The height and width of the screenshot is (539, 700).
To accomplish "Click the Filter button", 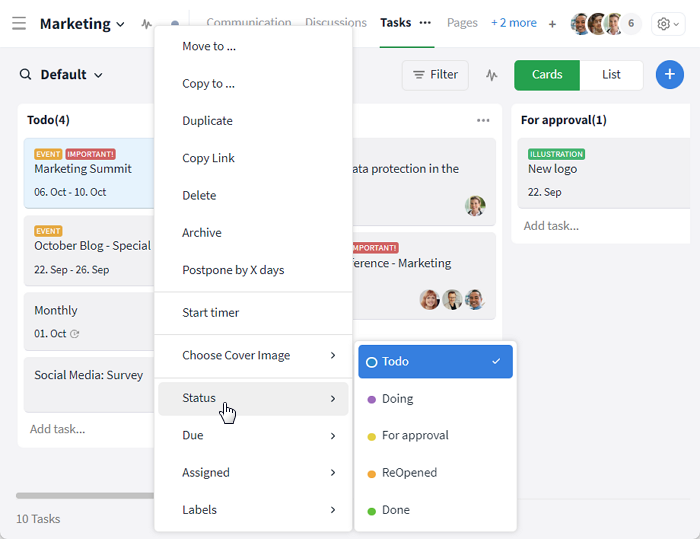I will [435, 75].
